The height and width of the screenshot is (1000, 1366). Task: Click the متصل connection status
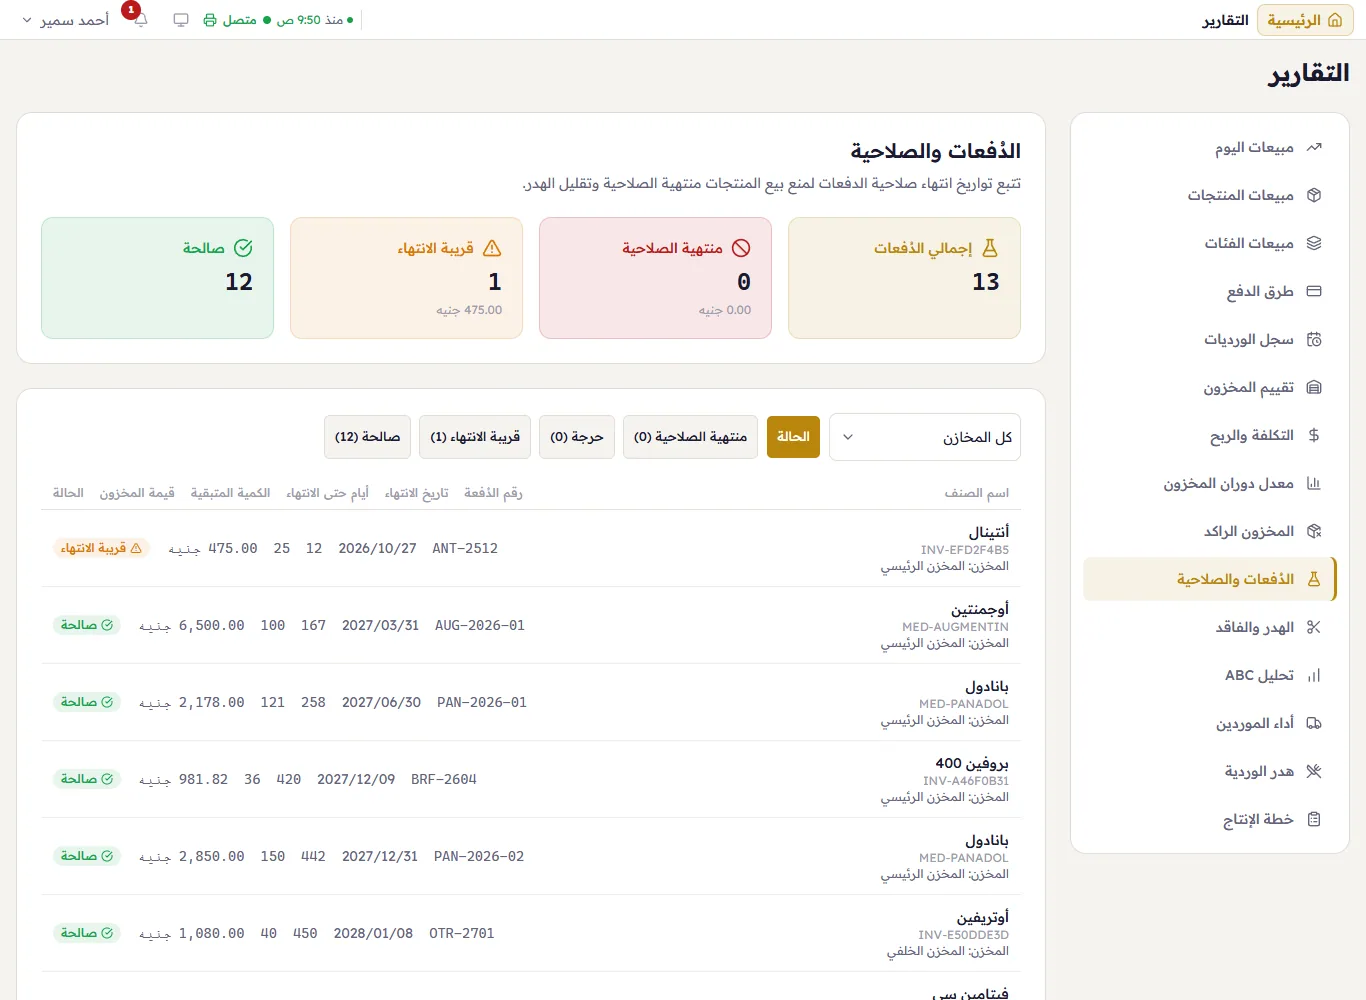pyautogui.click(x=239, y=20)
